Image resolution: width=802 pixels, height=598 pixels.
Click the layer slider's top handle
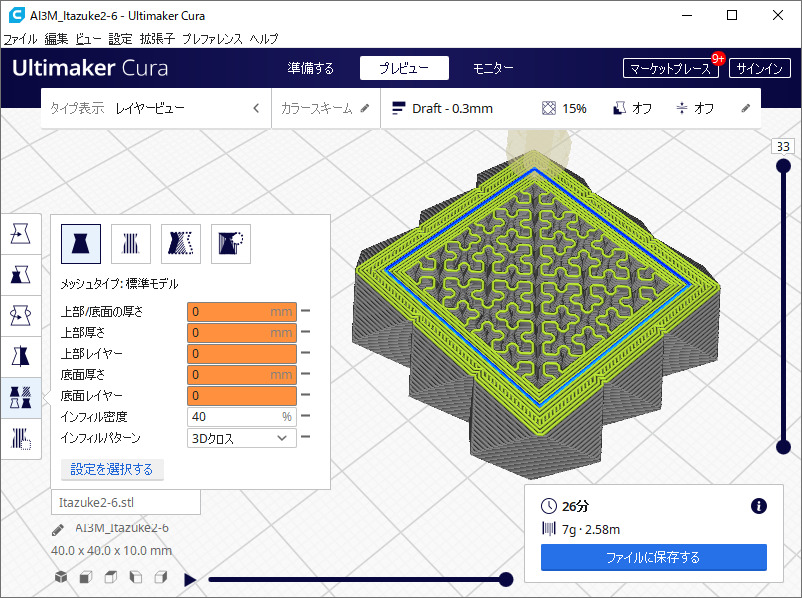pos(783,166)
